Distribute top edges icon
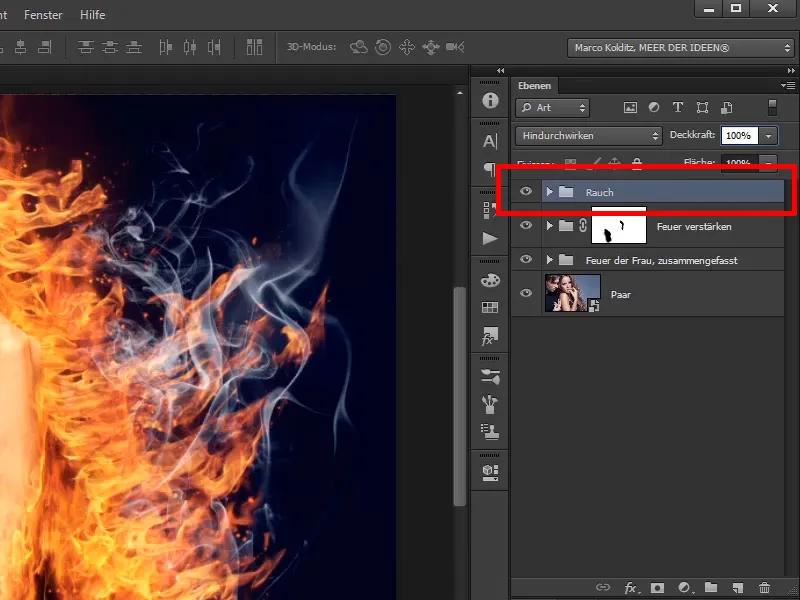The image size is (800, 600). click(x=86, y=47)
